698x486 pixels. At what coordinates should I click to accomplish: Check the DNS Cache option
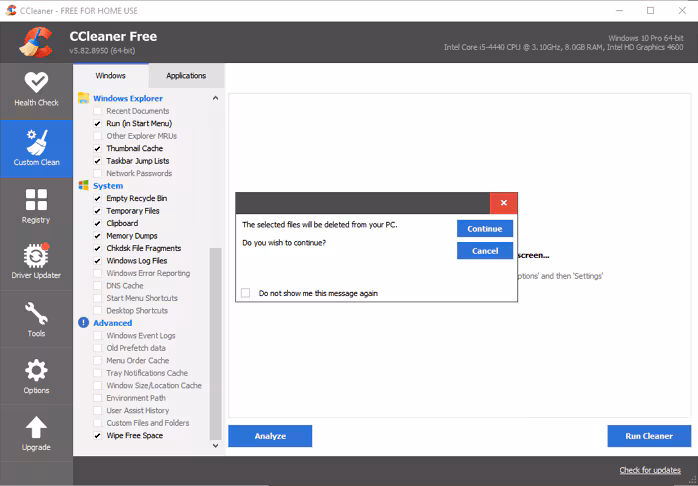(x=98, y=286)
